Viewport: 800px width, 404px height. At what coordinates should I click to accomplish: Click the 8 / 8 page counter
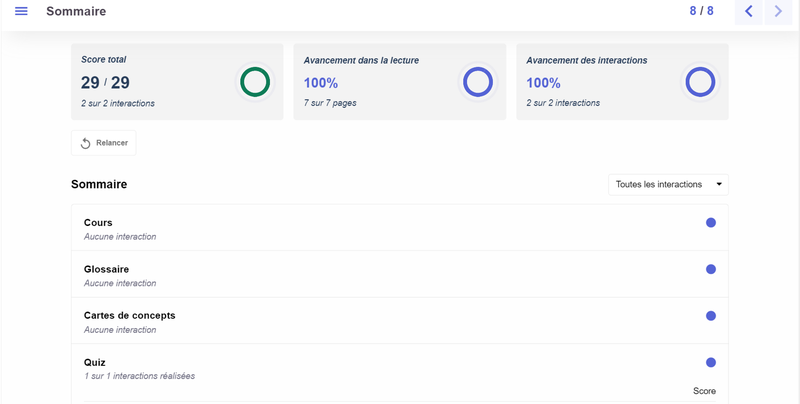(x=701, y=11)
